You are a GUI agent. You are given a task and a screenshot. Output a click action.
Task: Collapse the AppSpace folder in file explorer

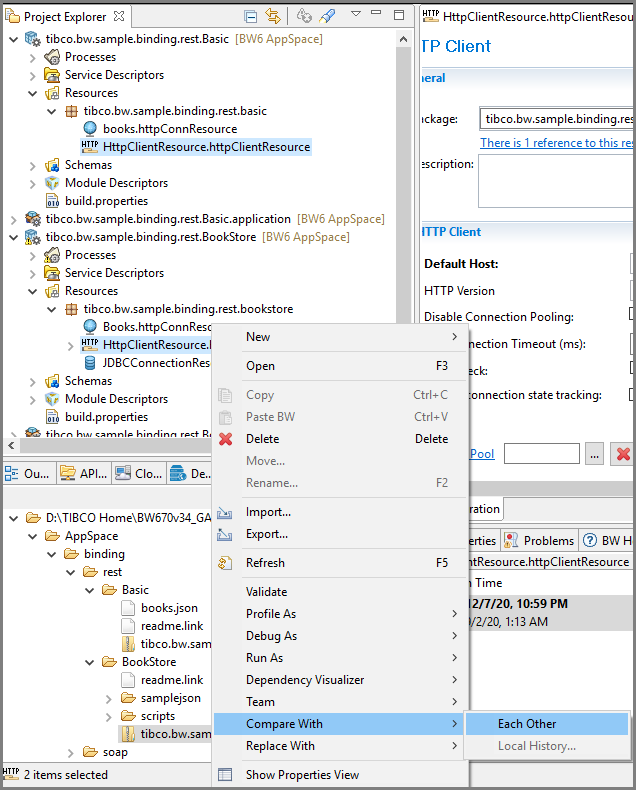pos(33,536)
